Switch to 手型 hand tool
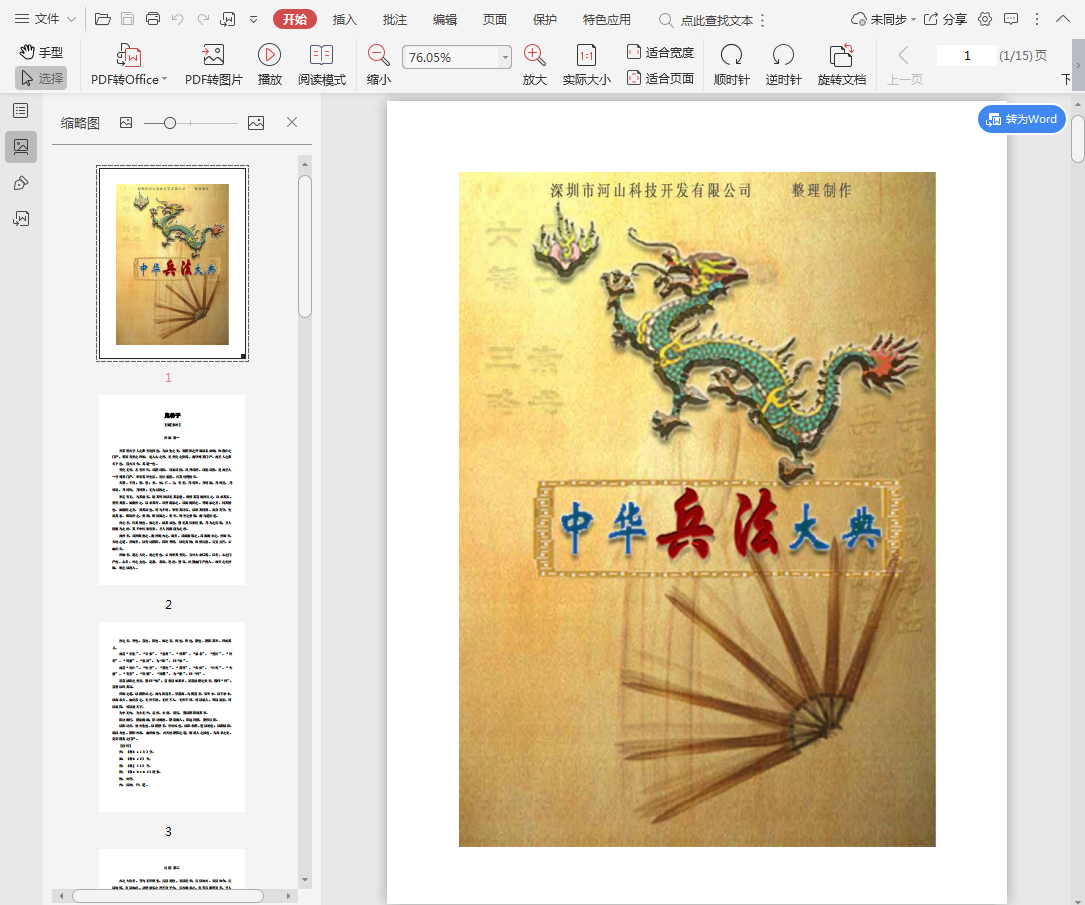The width and height of the screenshot is (1085, 905). (40, 52)
